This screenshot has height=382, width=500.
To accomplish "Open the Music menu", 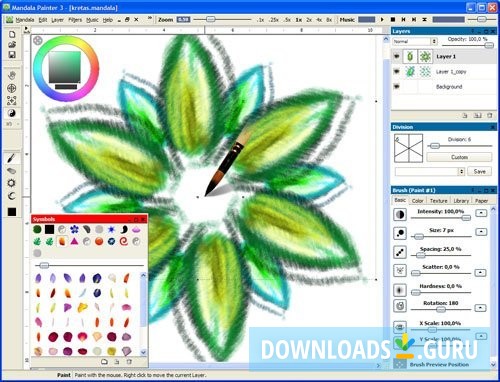I will 92,20.
